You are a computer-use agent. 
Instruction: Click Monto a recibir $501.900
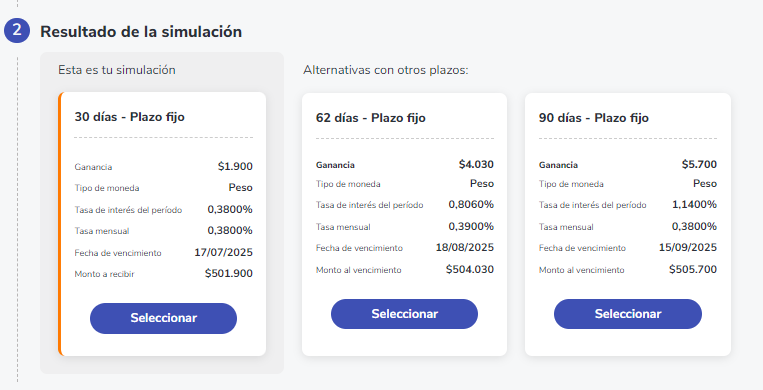(229, 274)
